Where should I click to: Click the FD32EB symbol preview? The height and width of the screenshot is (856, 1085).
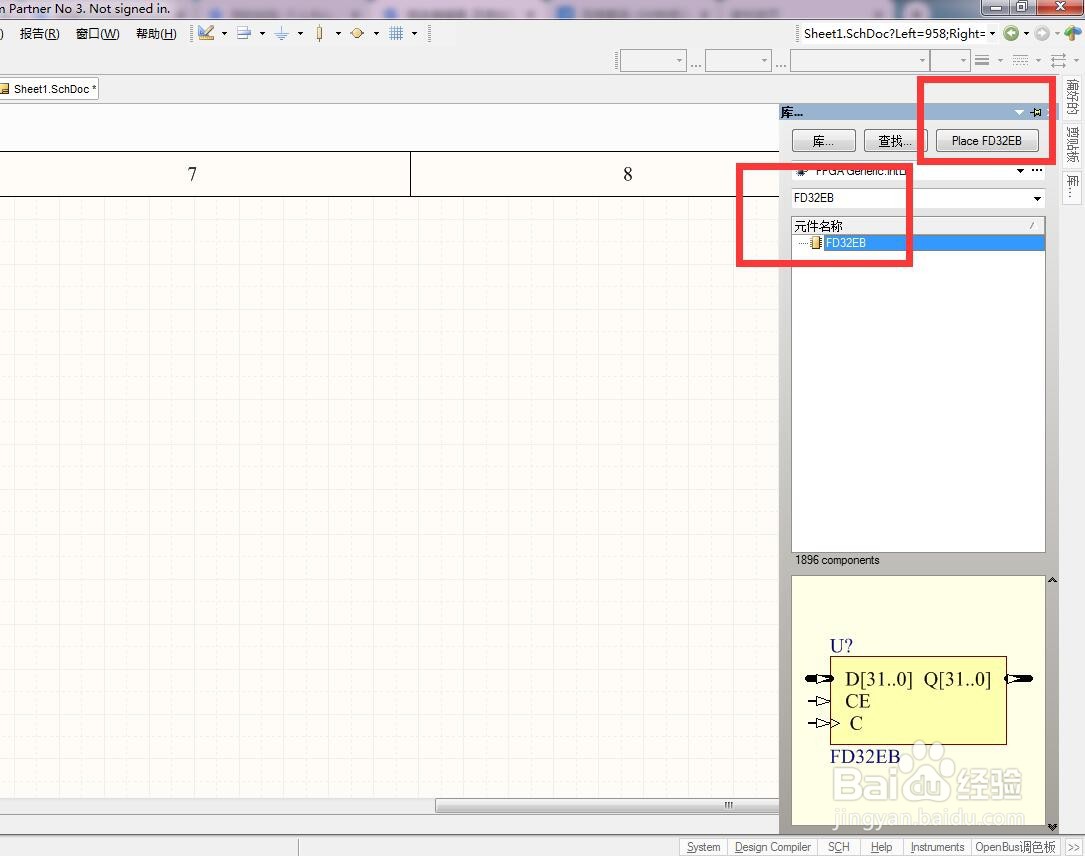coord(918,701)
